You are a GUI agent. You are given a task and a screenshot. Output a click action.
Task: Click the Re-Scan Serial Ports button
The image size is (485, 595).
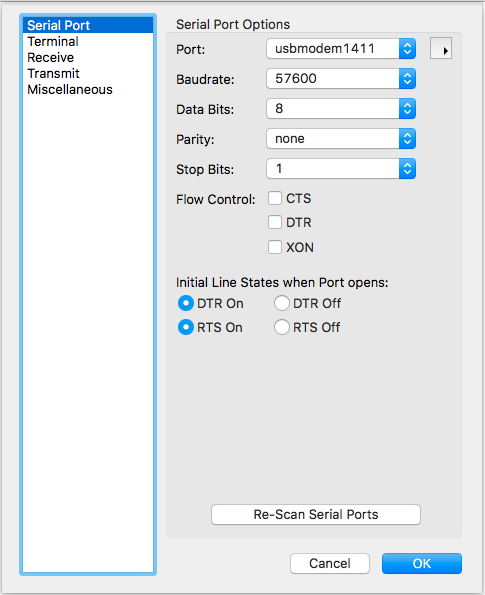click(x=316, y=515)
